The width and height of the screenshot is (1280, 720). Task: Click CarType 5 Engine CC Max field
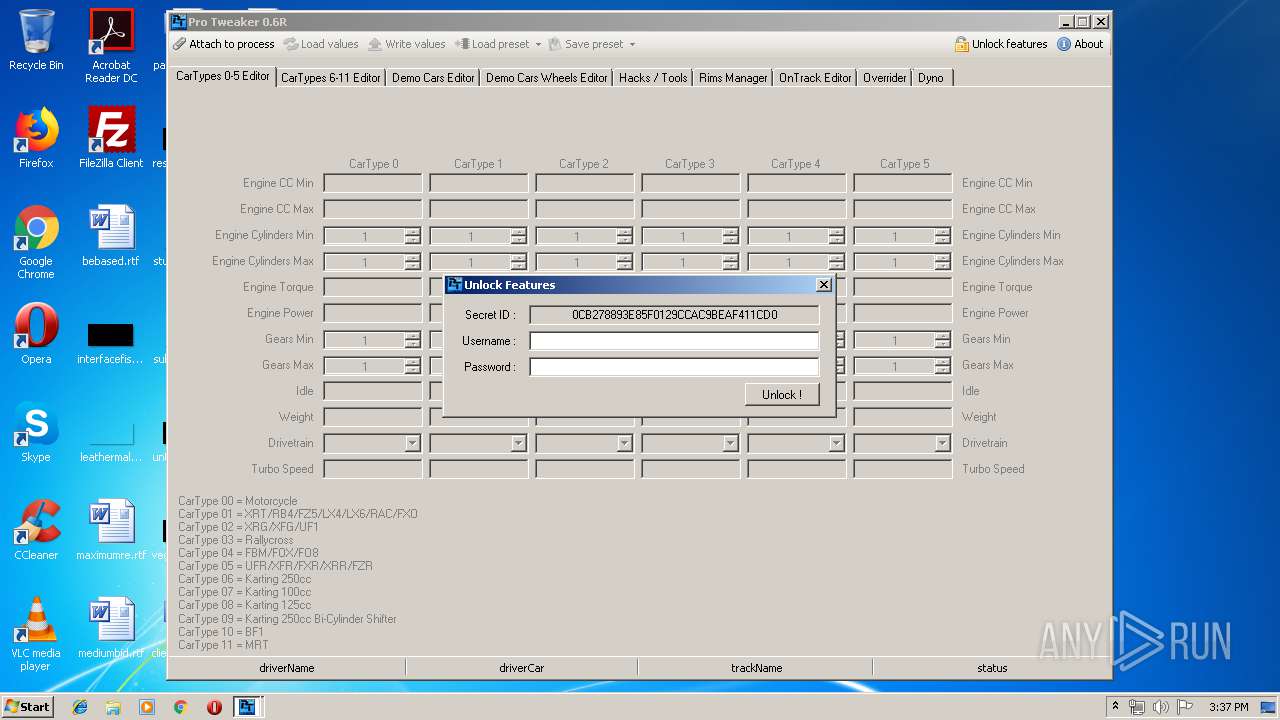(903, 209)
